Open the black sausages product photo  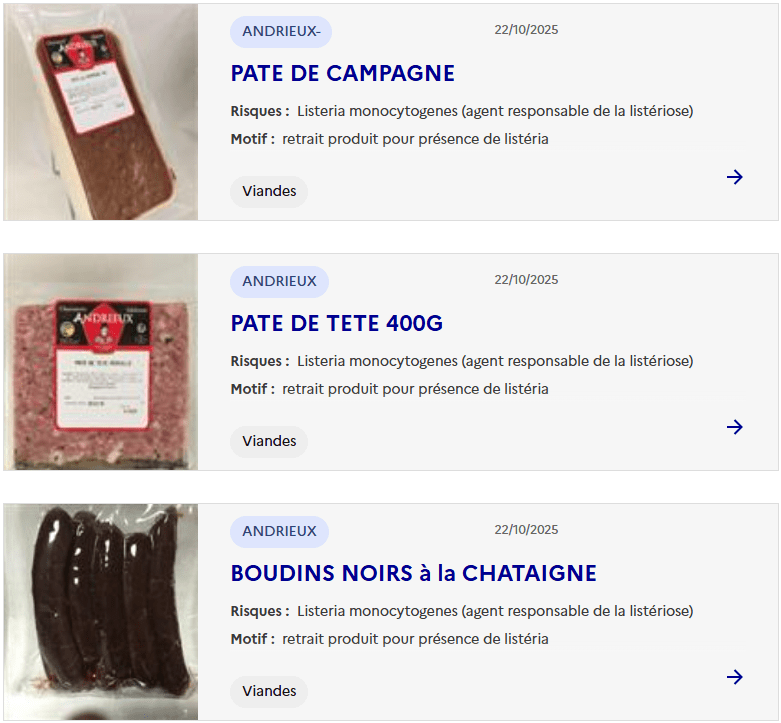pos(101,612)
